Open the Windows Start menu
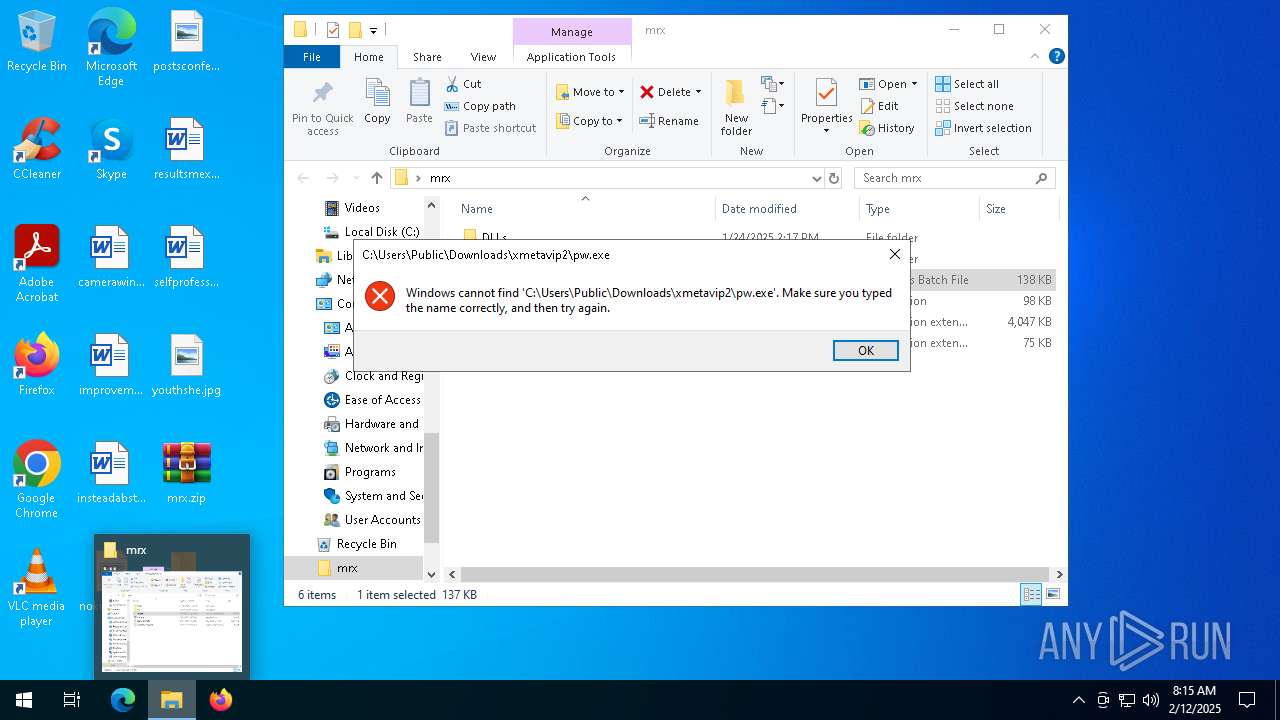This screenshot has height=720, width=1280. 24,700
